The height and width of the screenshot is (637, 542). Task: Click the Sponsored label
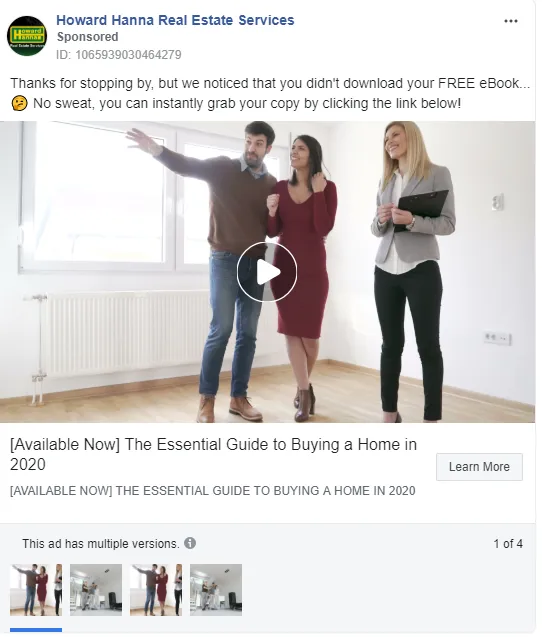pyautogui.click(x=87, y=37)
